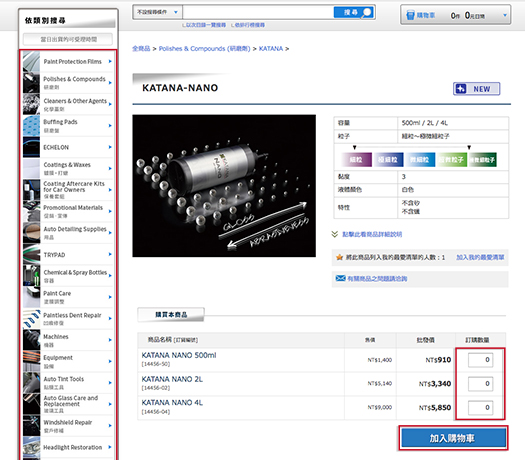This screenshot has height=460, width=525.
Task: Open the KATANA NANO 4L product link
Action: [x=172, y=403]
